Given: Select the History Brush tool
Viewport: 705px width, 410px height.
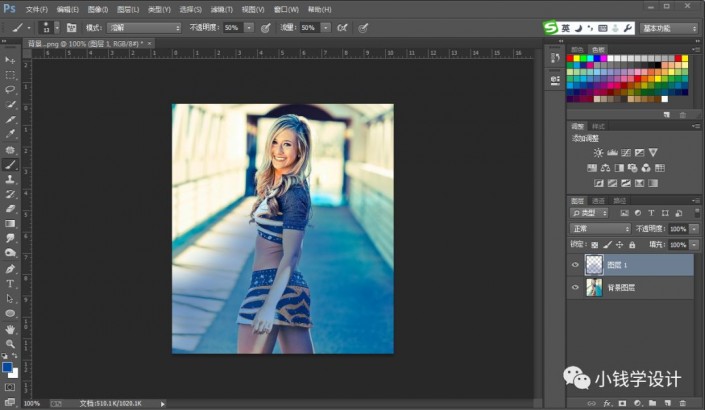Looking at the screenshot, I should coord(10,194).
